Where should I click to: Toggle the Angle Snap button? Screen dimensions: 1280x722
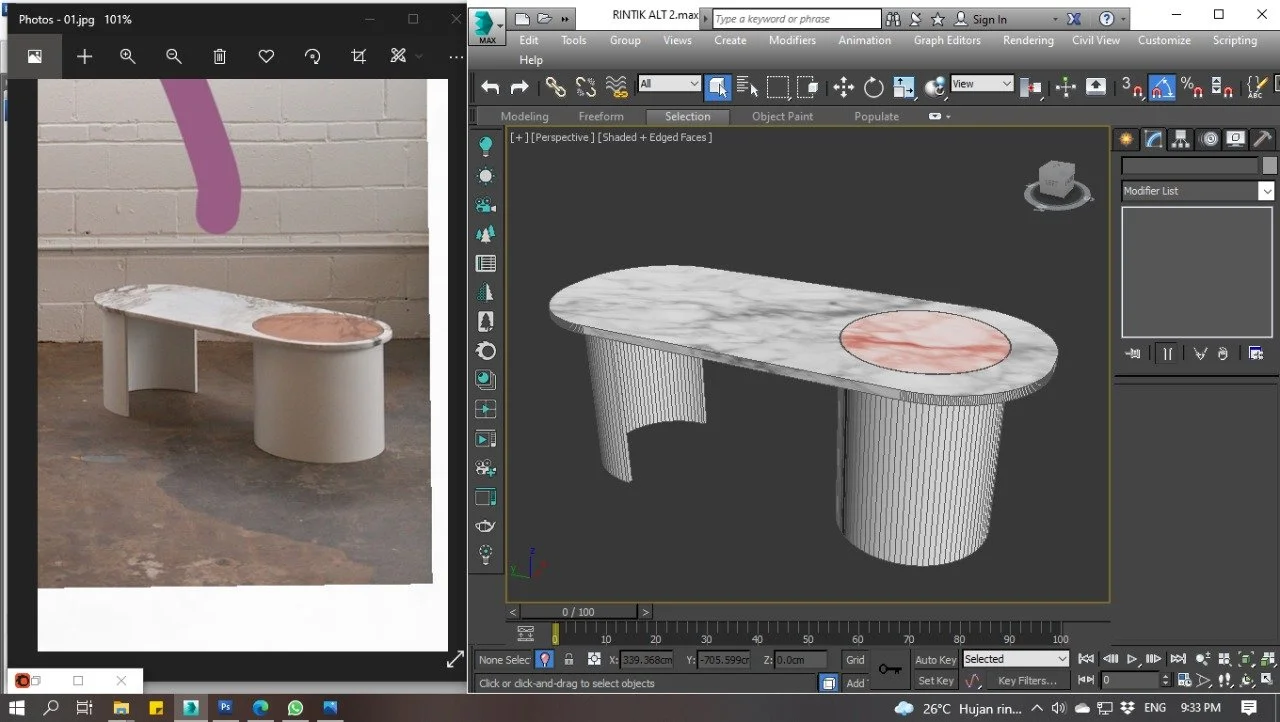tap(1161, 87)
